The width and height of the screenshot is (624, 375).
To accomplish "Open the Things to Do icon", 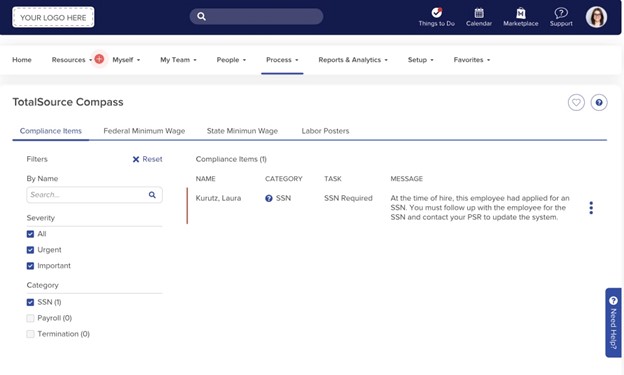I will (437, 13).
